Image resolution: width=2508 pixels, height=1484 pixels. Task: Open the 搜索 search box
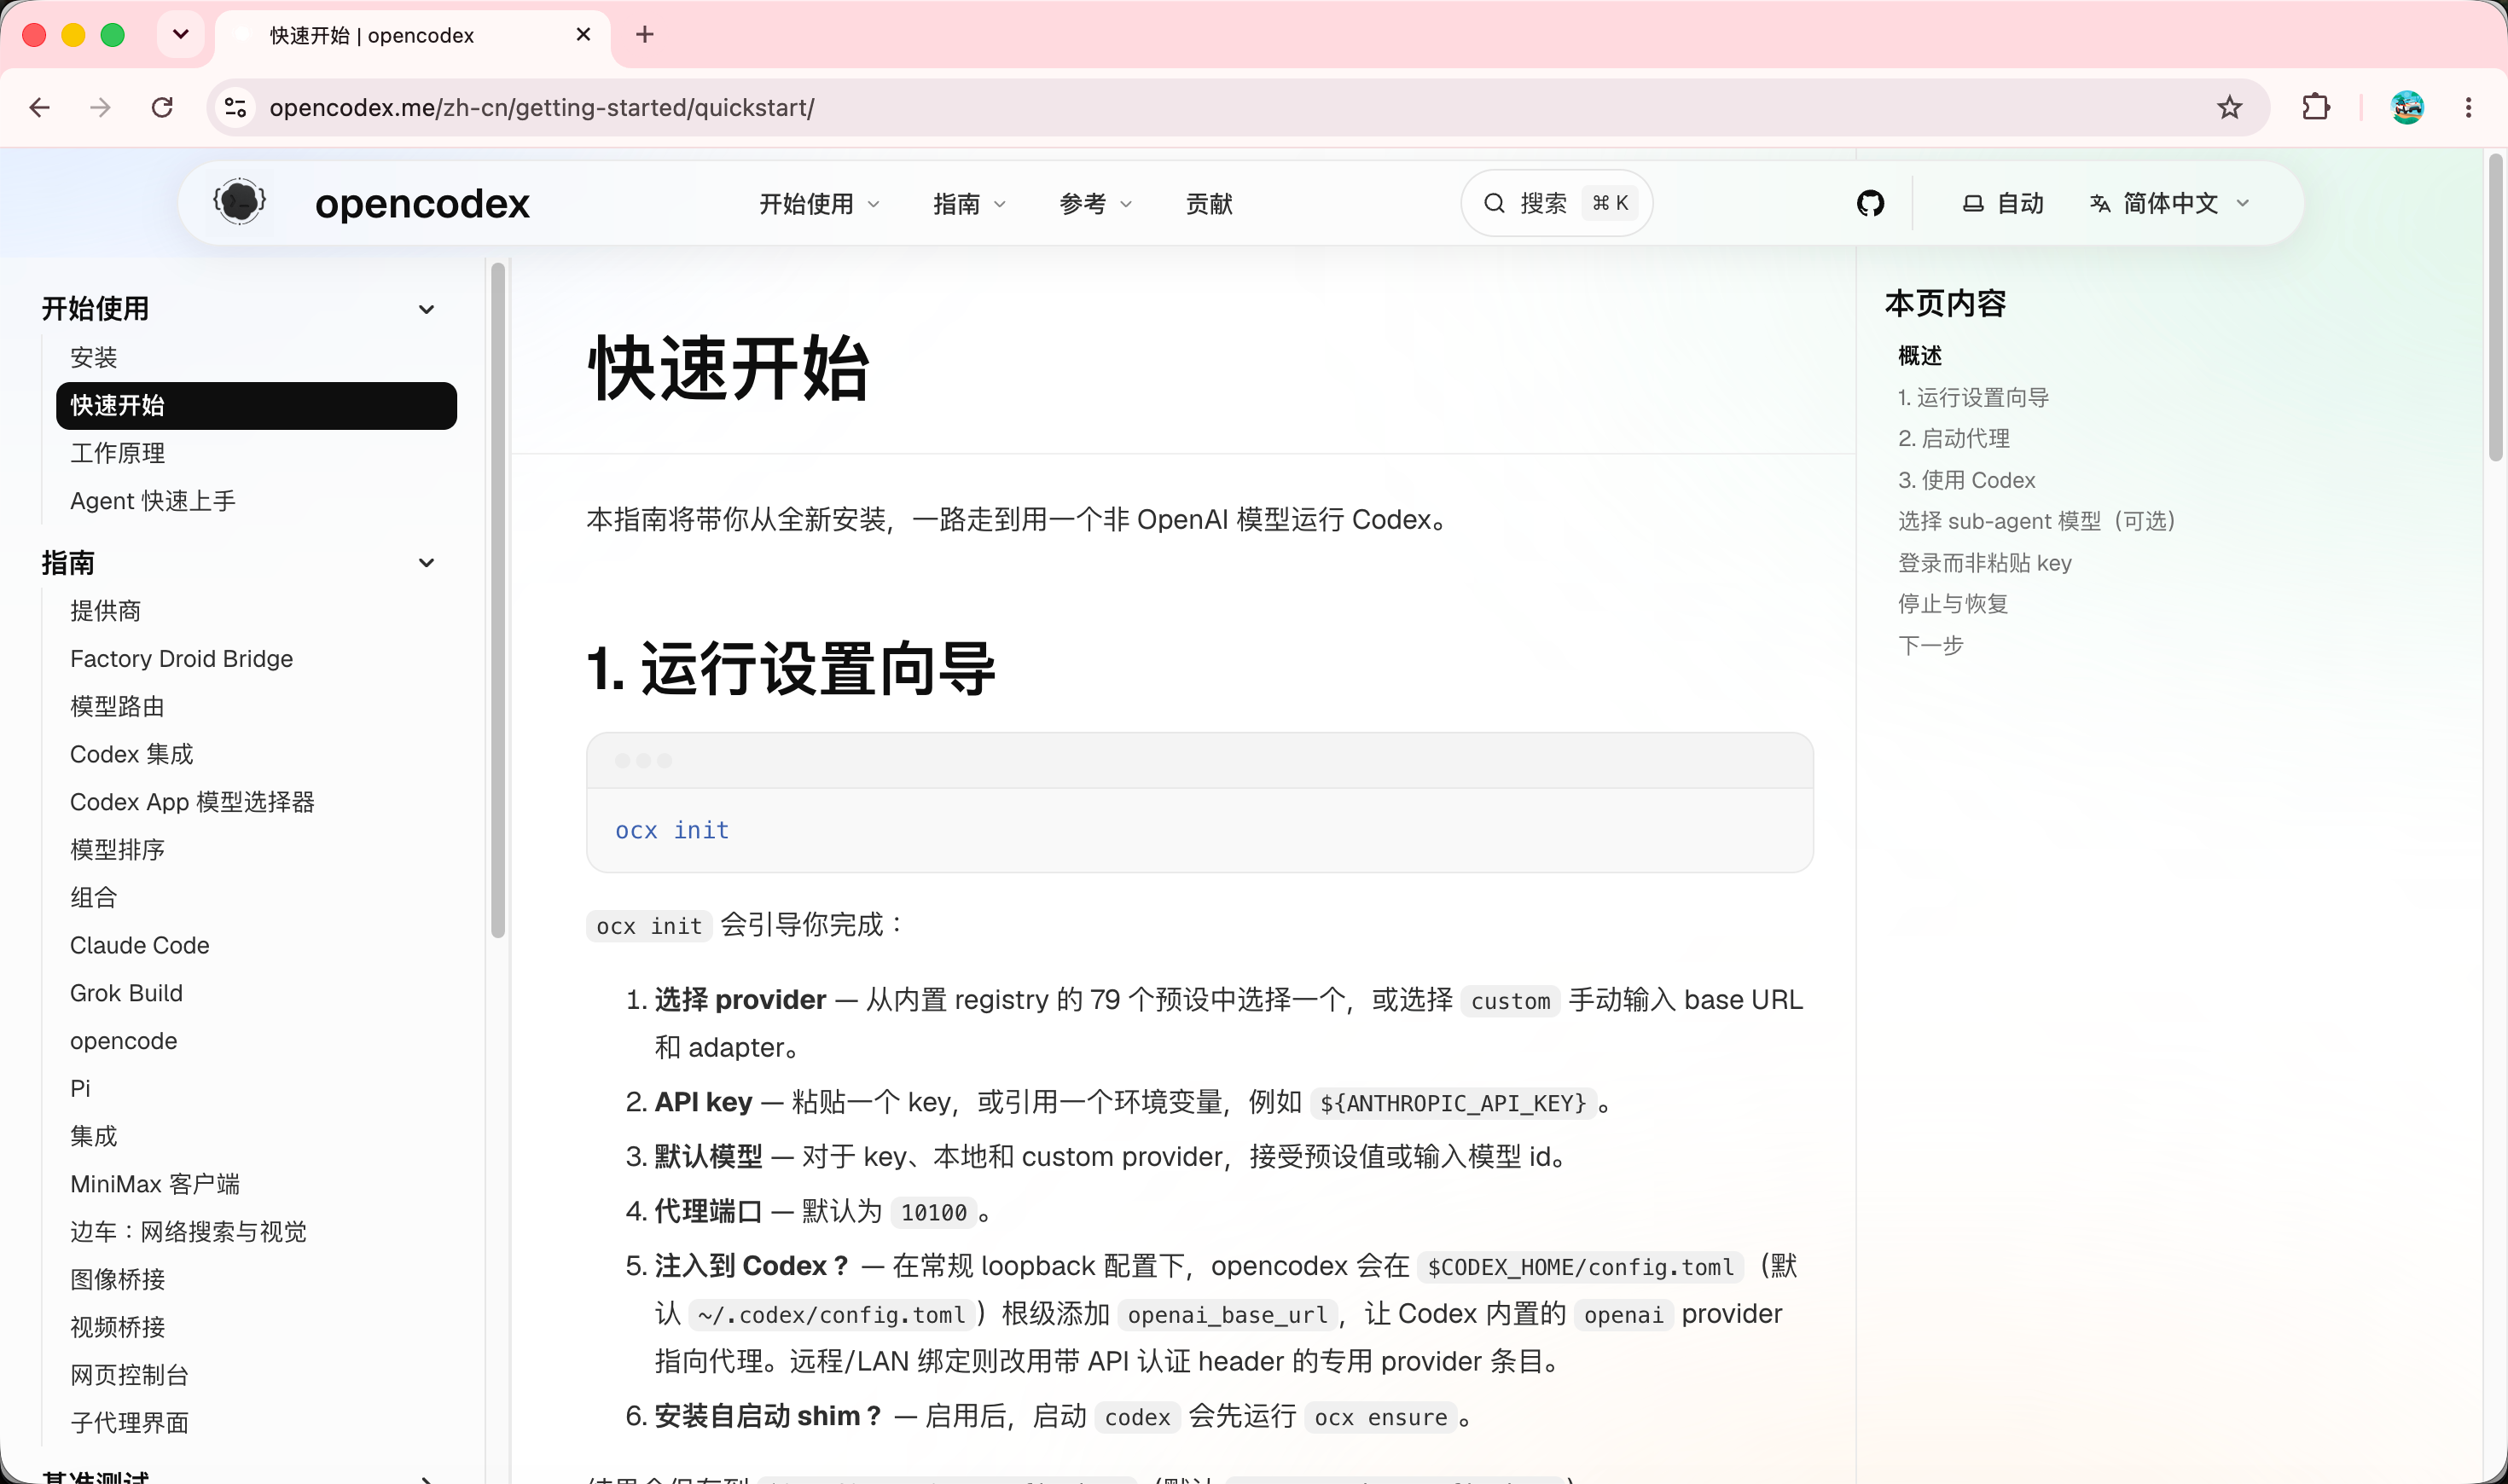1556,203
